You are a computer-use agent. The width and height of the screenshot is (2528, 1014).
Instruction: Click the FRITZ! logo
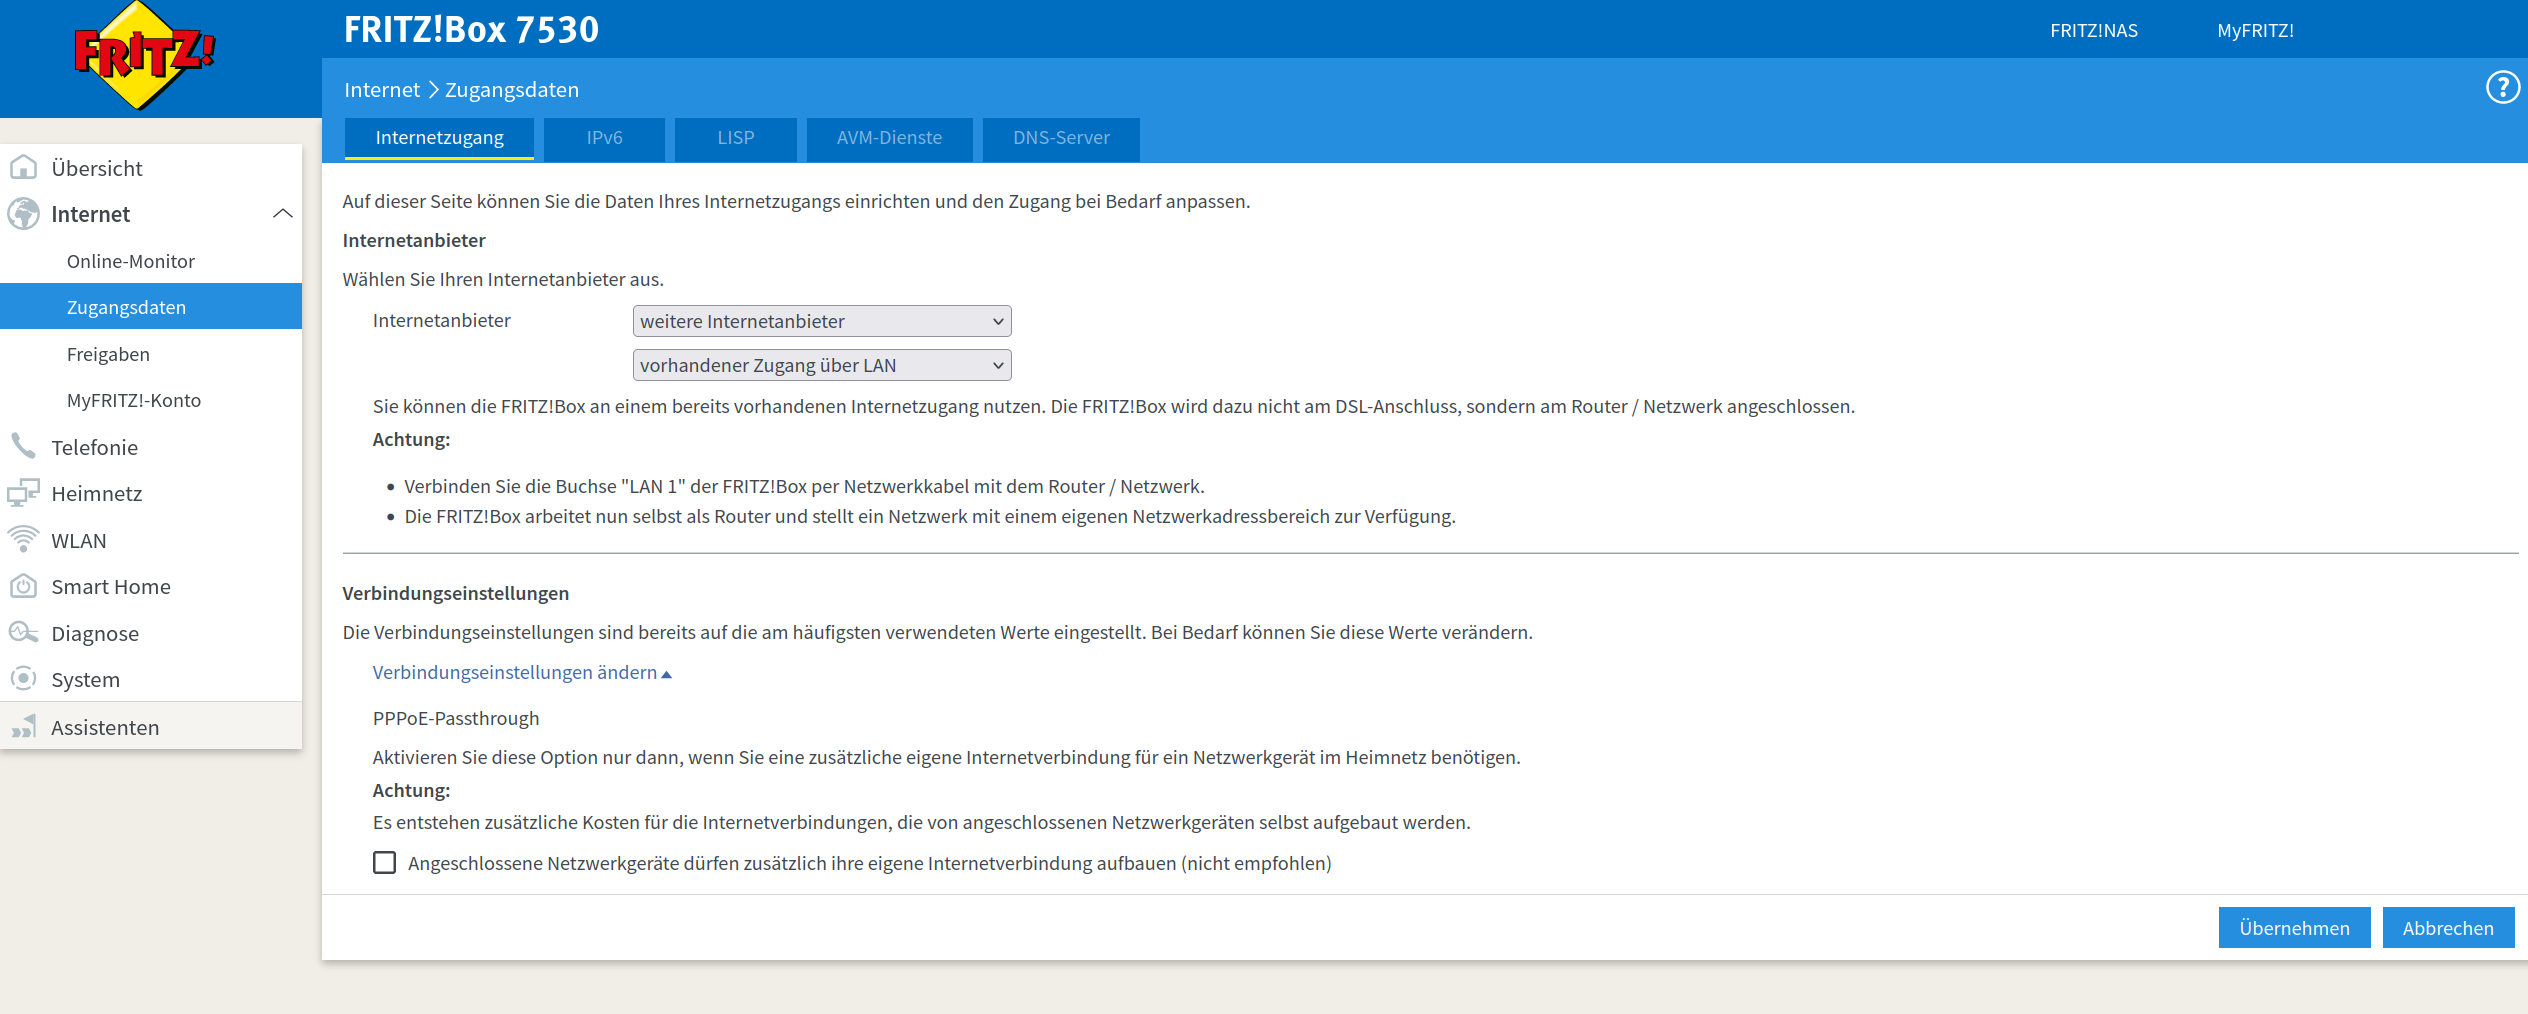(x=145, y=55)
